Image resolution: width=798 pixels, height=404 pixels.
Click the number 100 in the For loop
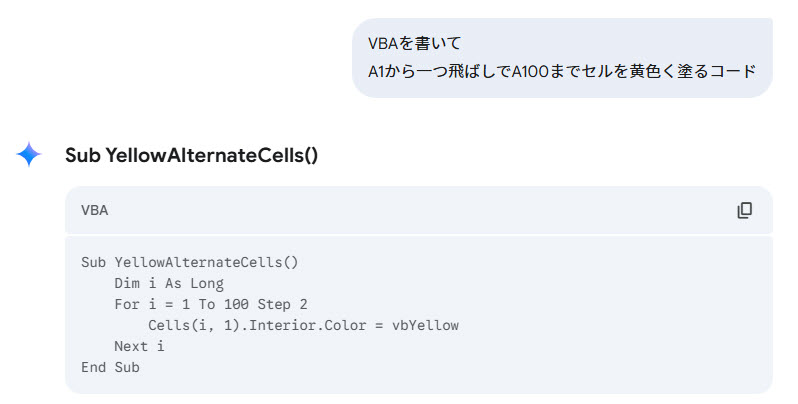[x=236, y=305]
